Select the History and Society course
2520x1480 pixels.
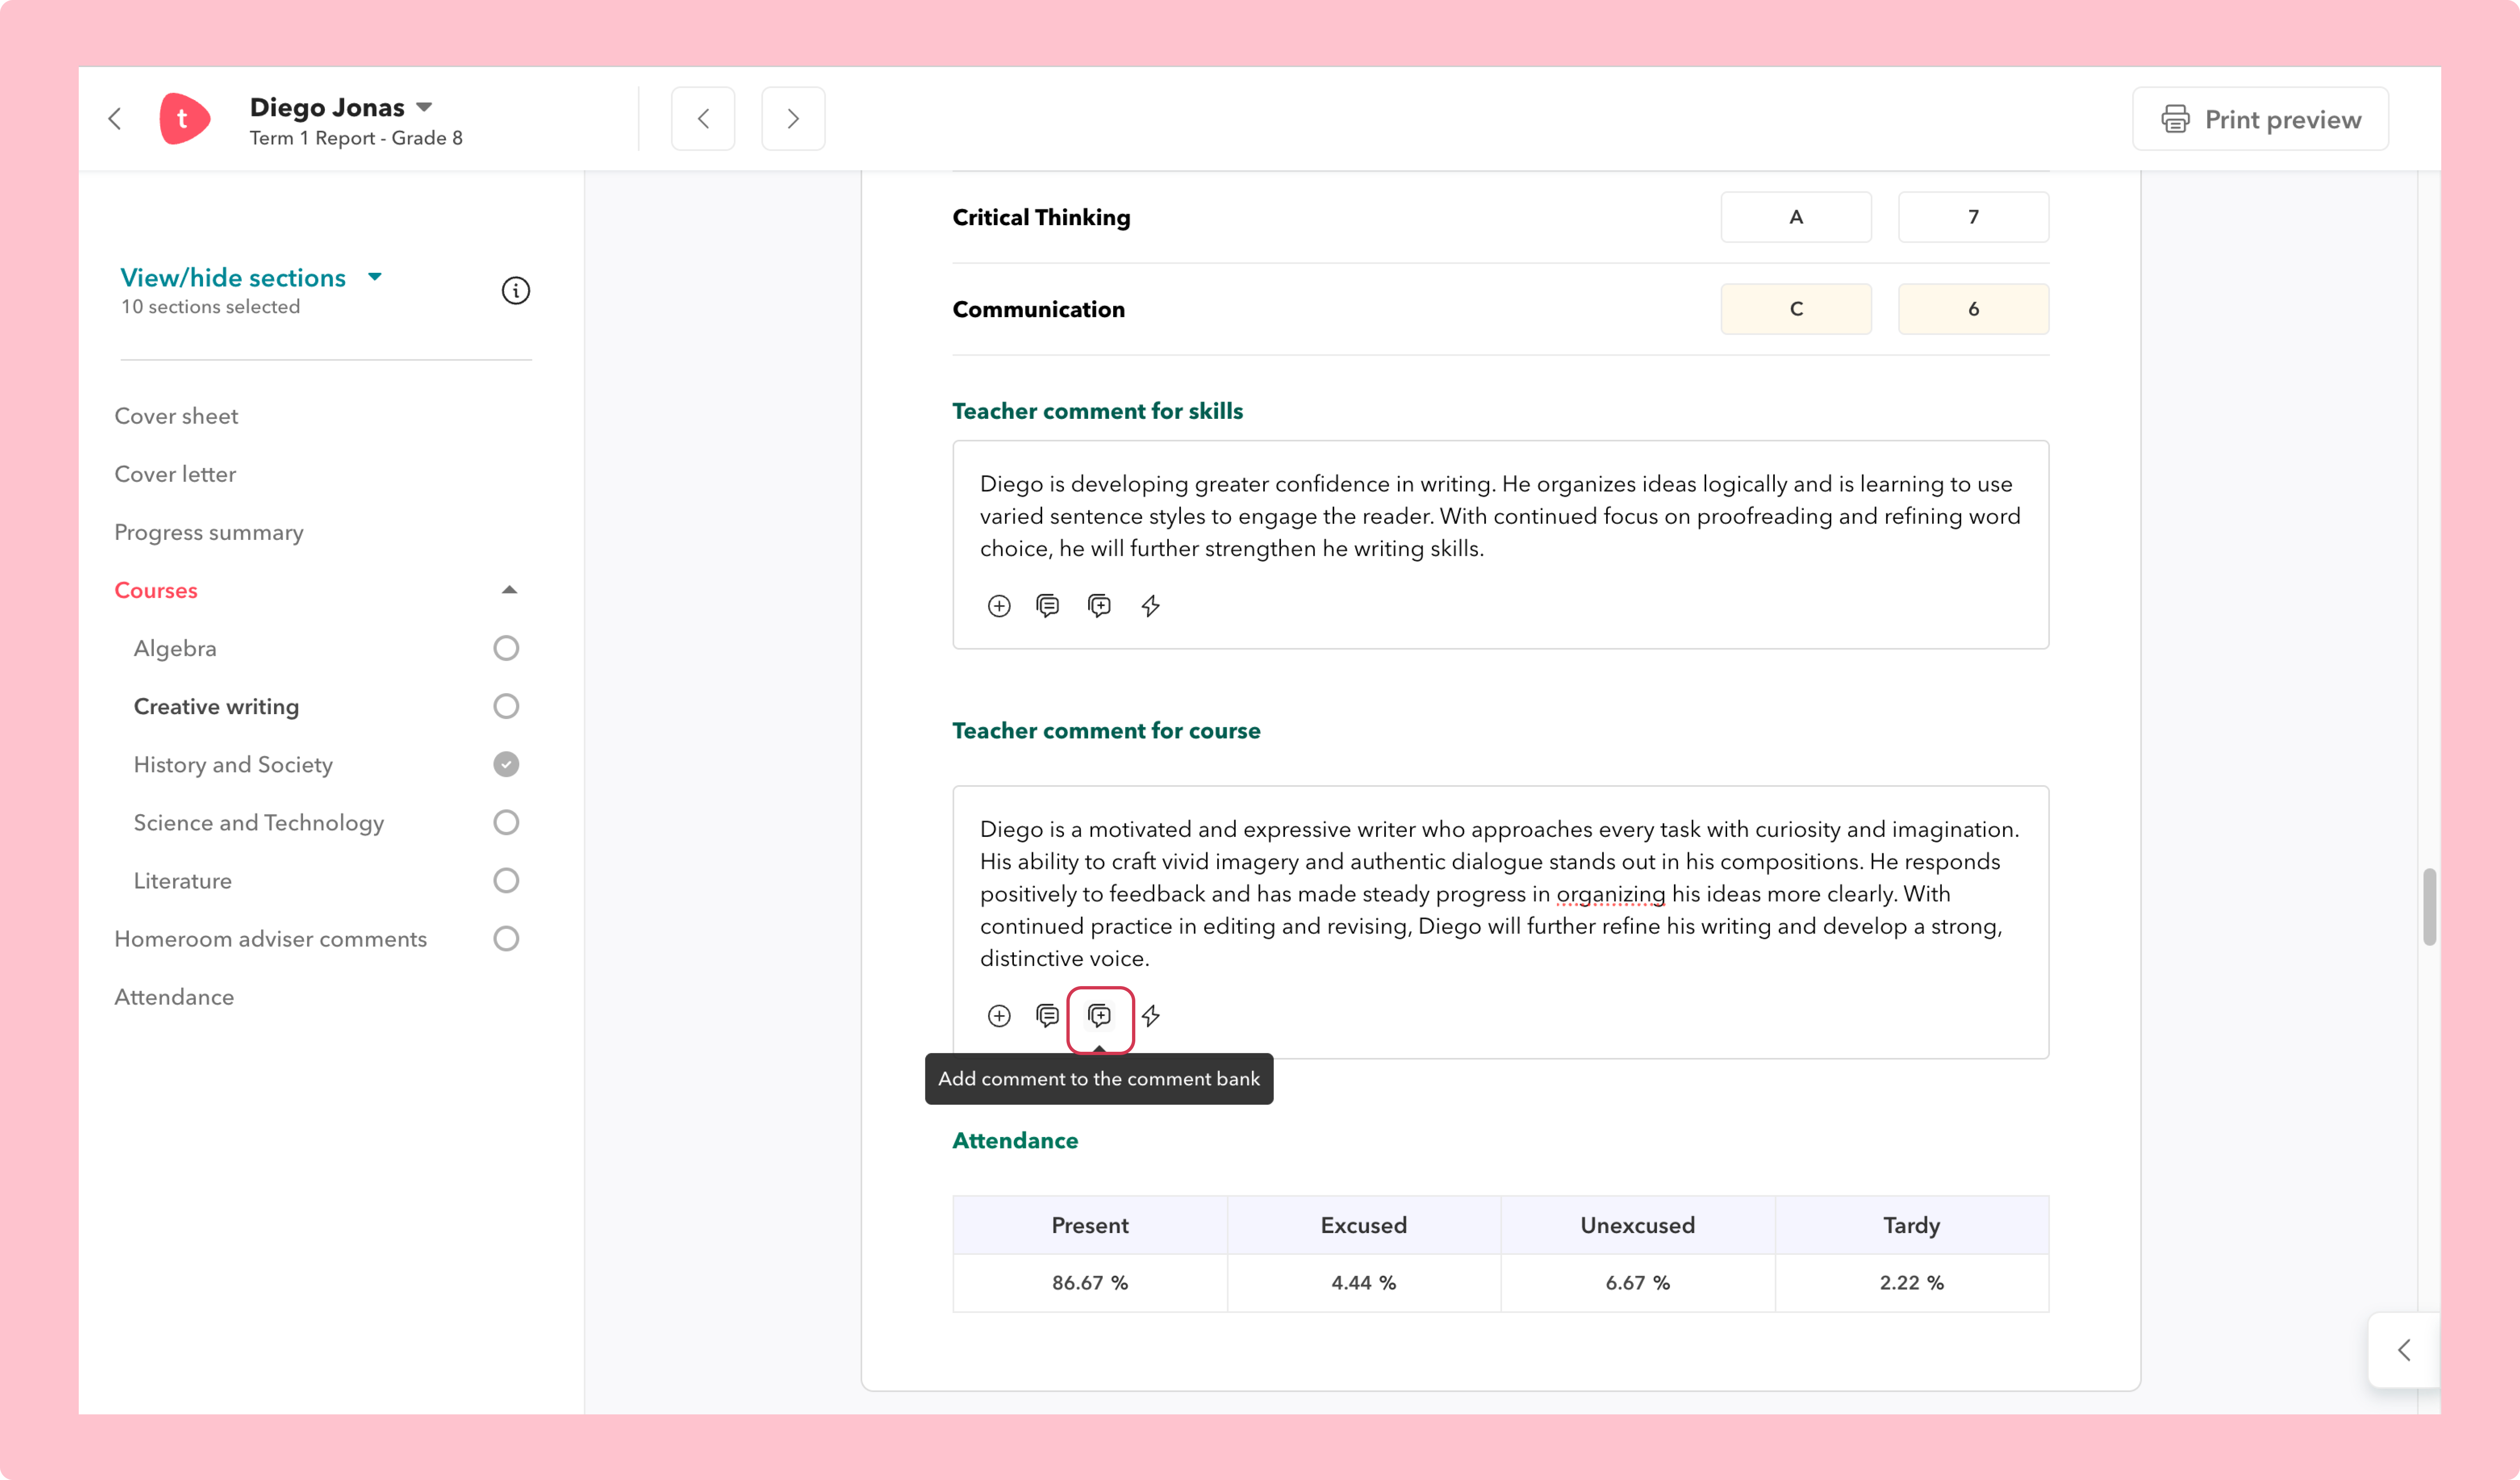[233, 764]
